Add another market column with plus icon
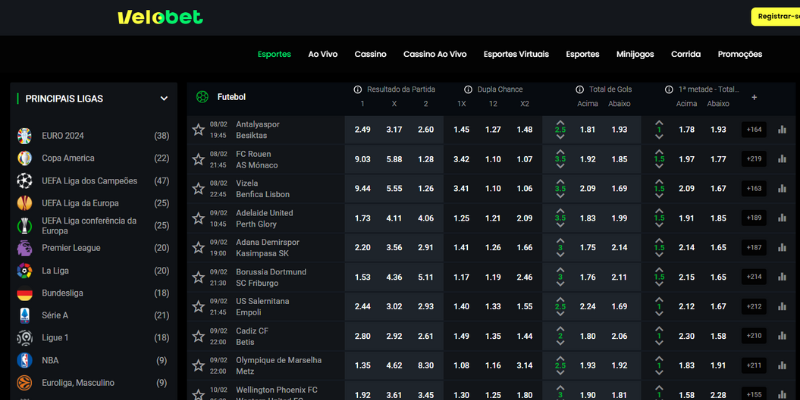 754,97
